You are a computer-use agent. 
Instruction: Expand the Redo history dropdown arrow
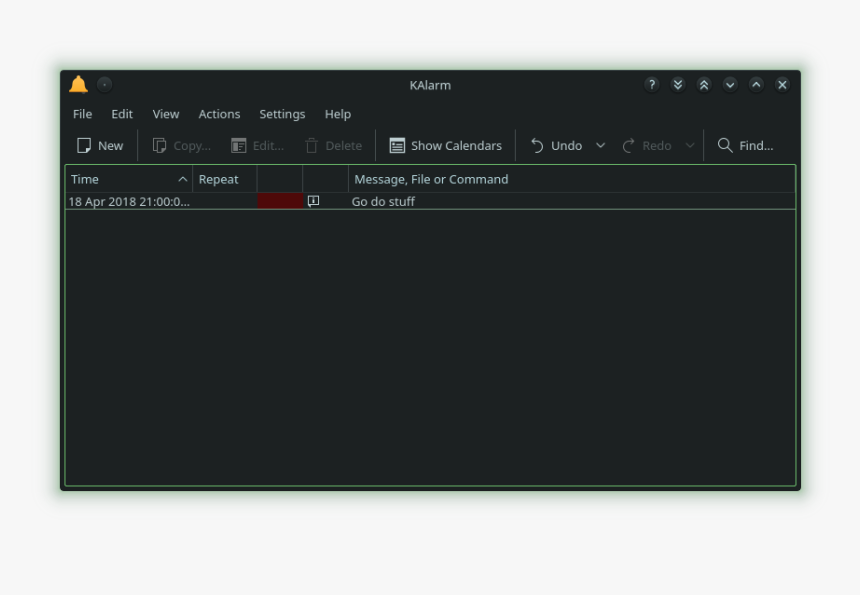[x=690, y=146]
